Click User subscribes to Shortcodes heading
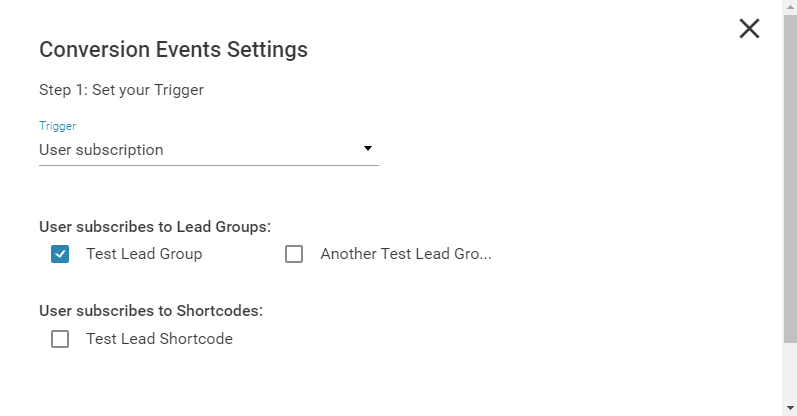The width and height of the screenshot is (797, 416). coord(151,311)
